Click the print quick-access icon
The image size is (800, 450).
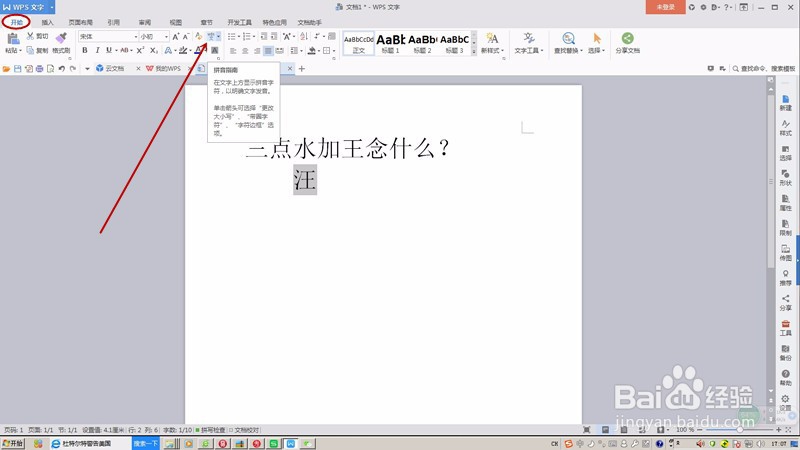(39, 69)
